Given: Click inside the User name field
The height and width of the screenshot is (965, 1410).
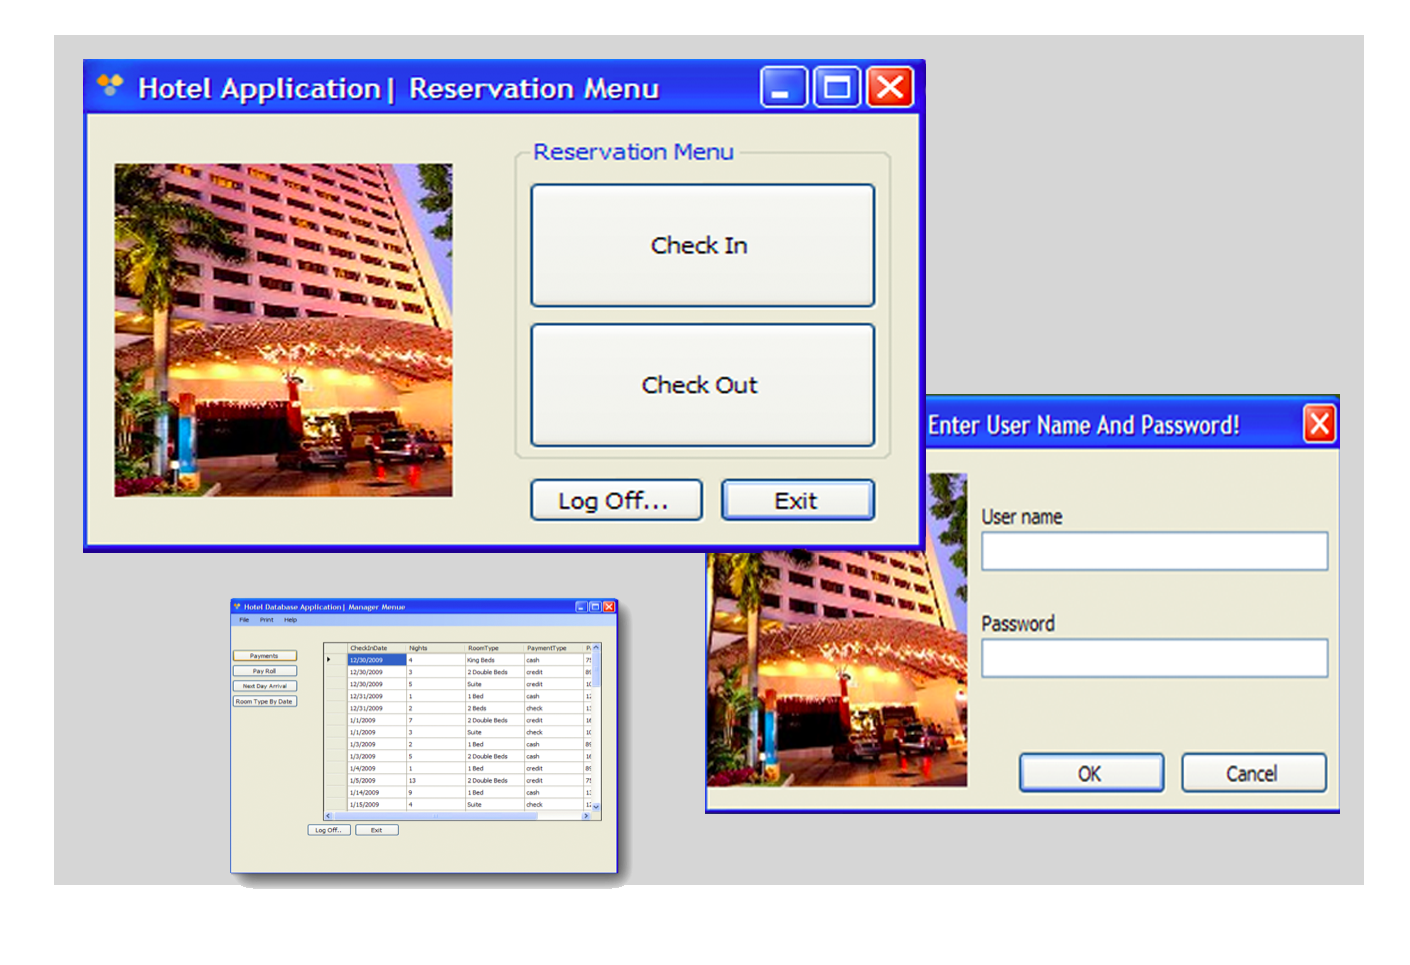Looking at the screenshot, I should (x=1153, y=550).
